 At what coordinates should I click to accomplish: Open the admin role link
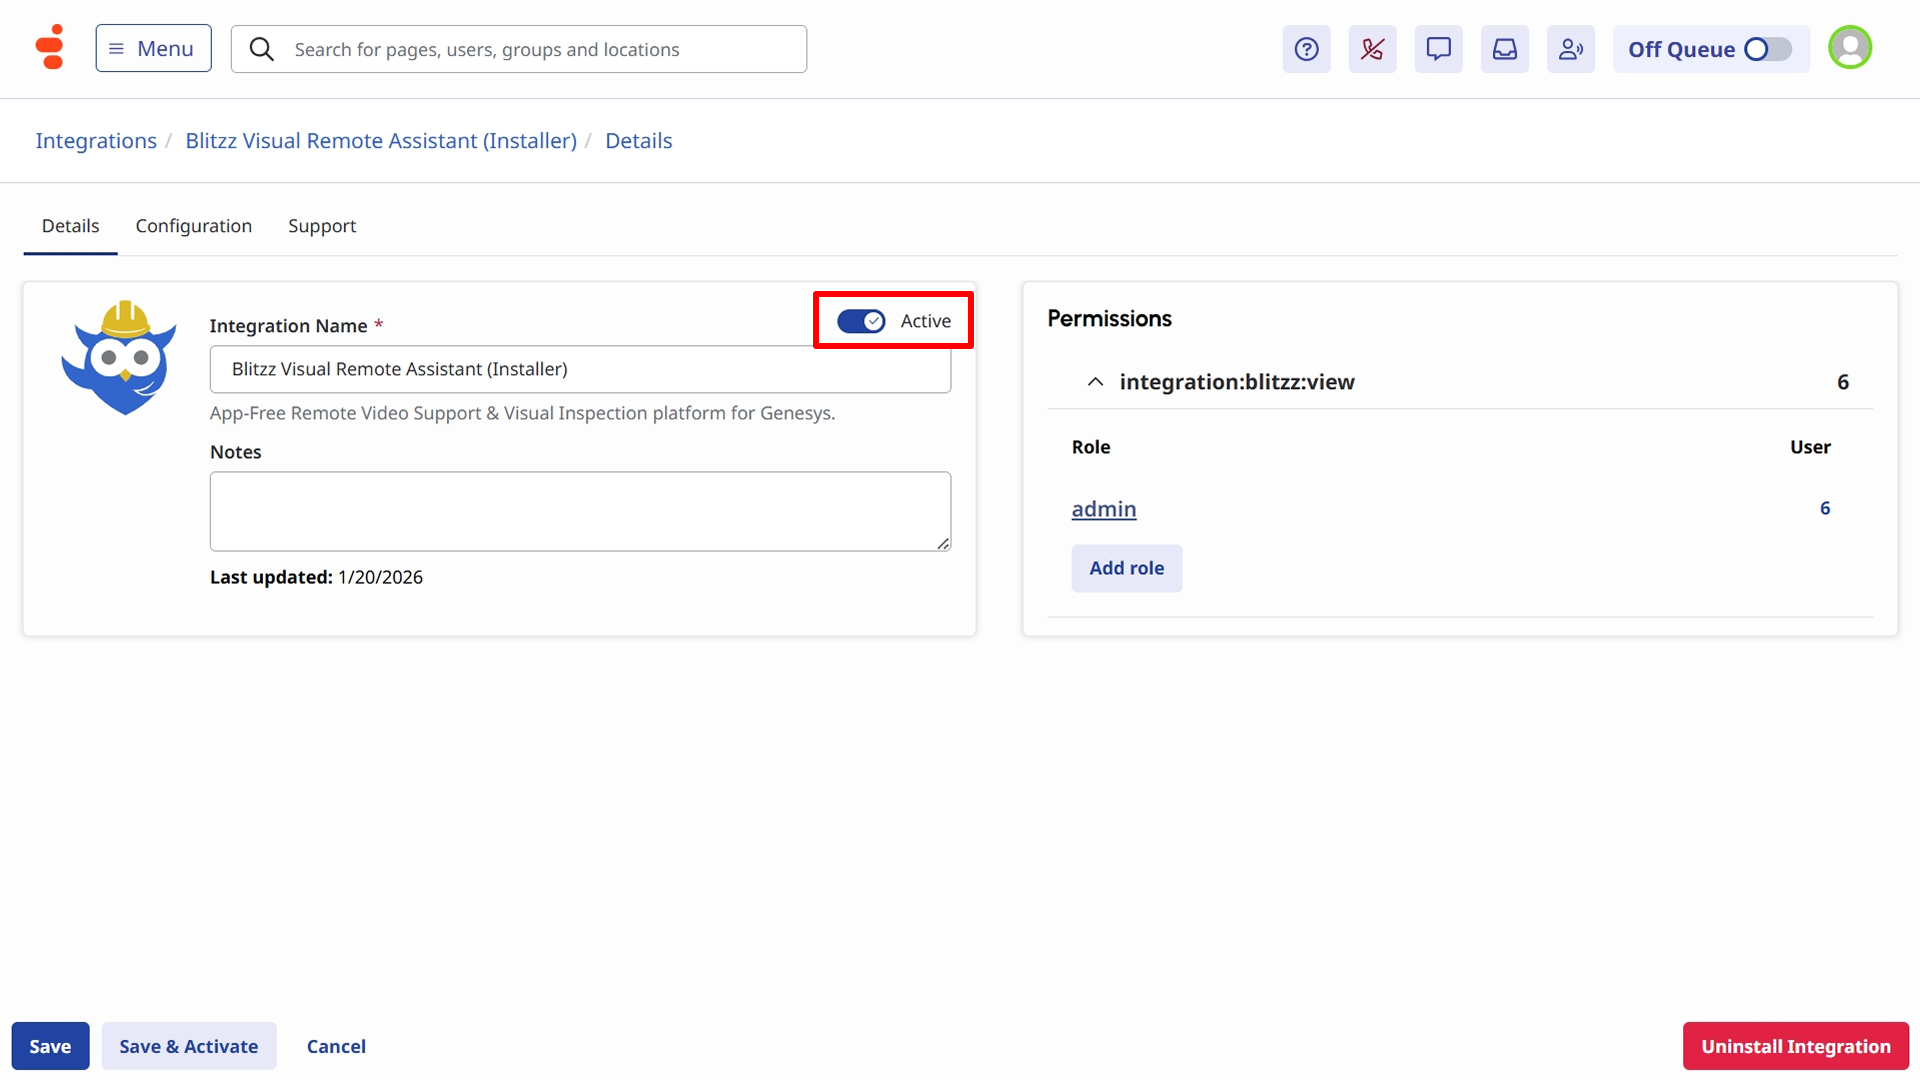1103,509
